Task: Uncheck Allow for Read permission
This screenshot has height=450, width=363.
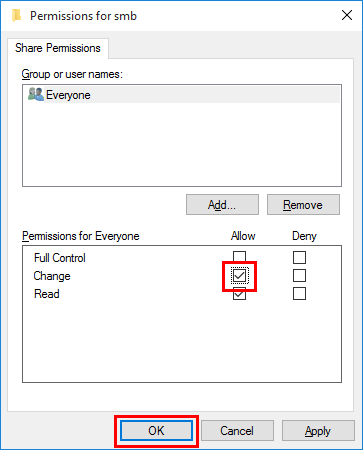Action: (x=239, y=294)
